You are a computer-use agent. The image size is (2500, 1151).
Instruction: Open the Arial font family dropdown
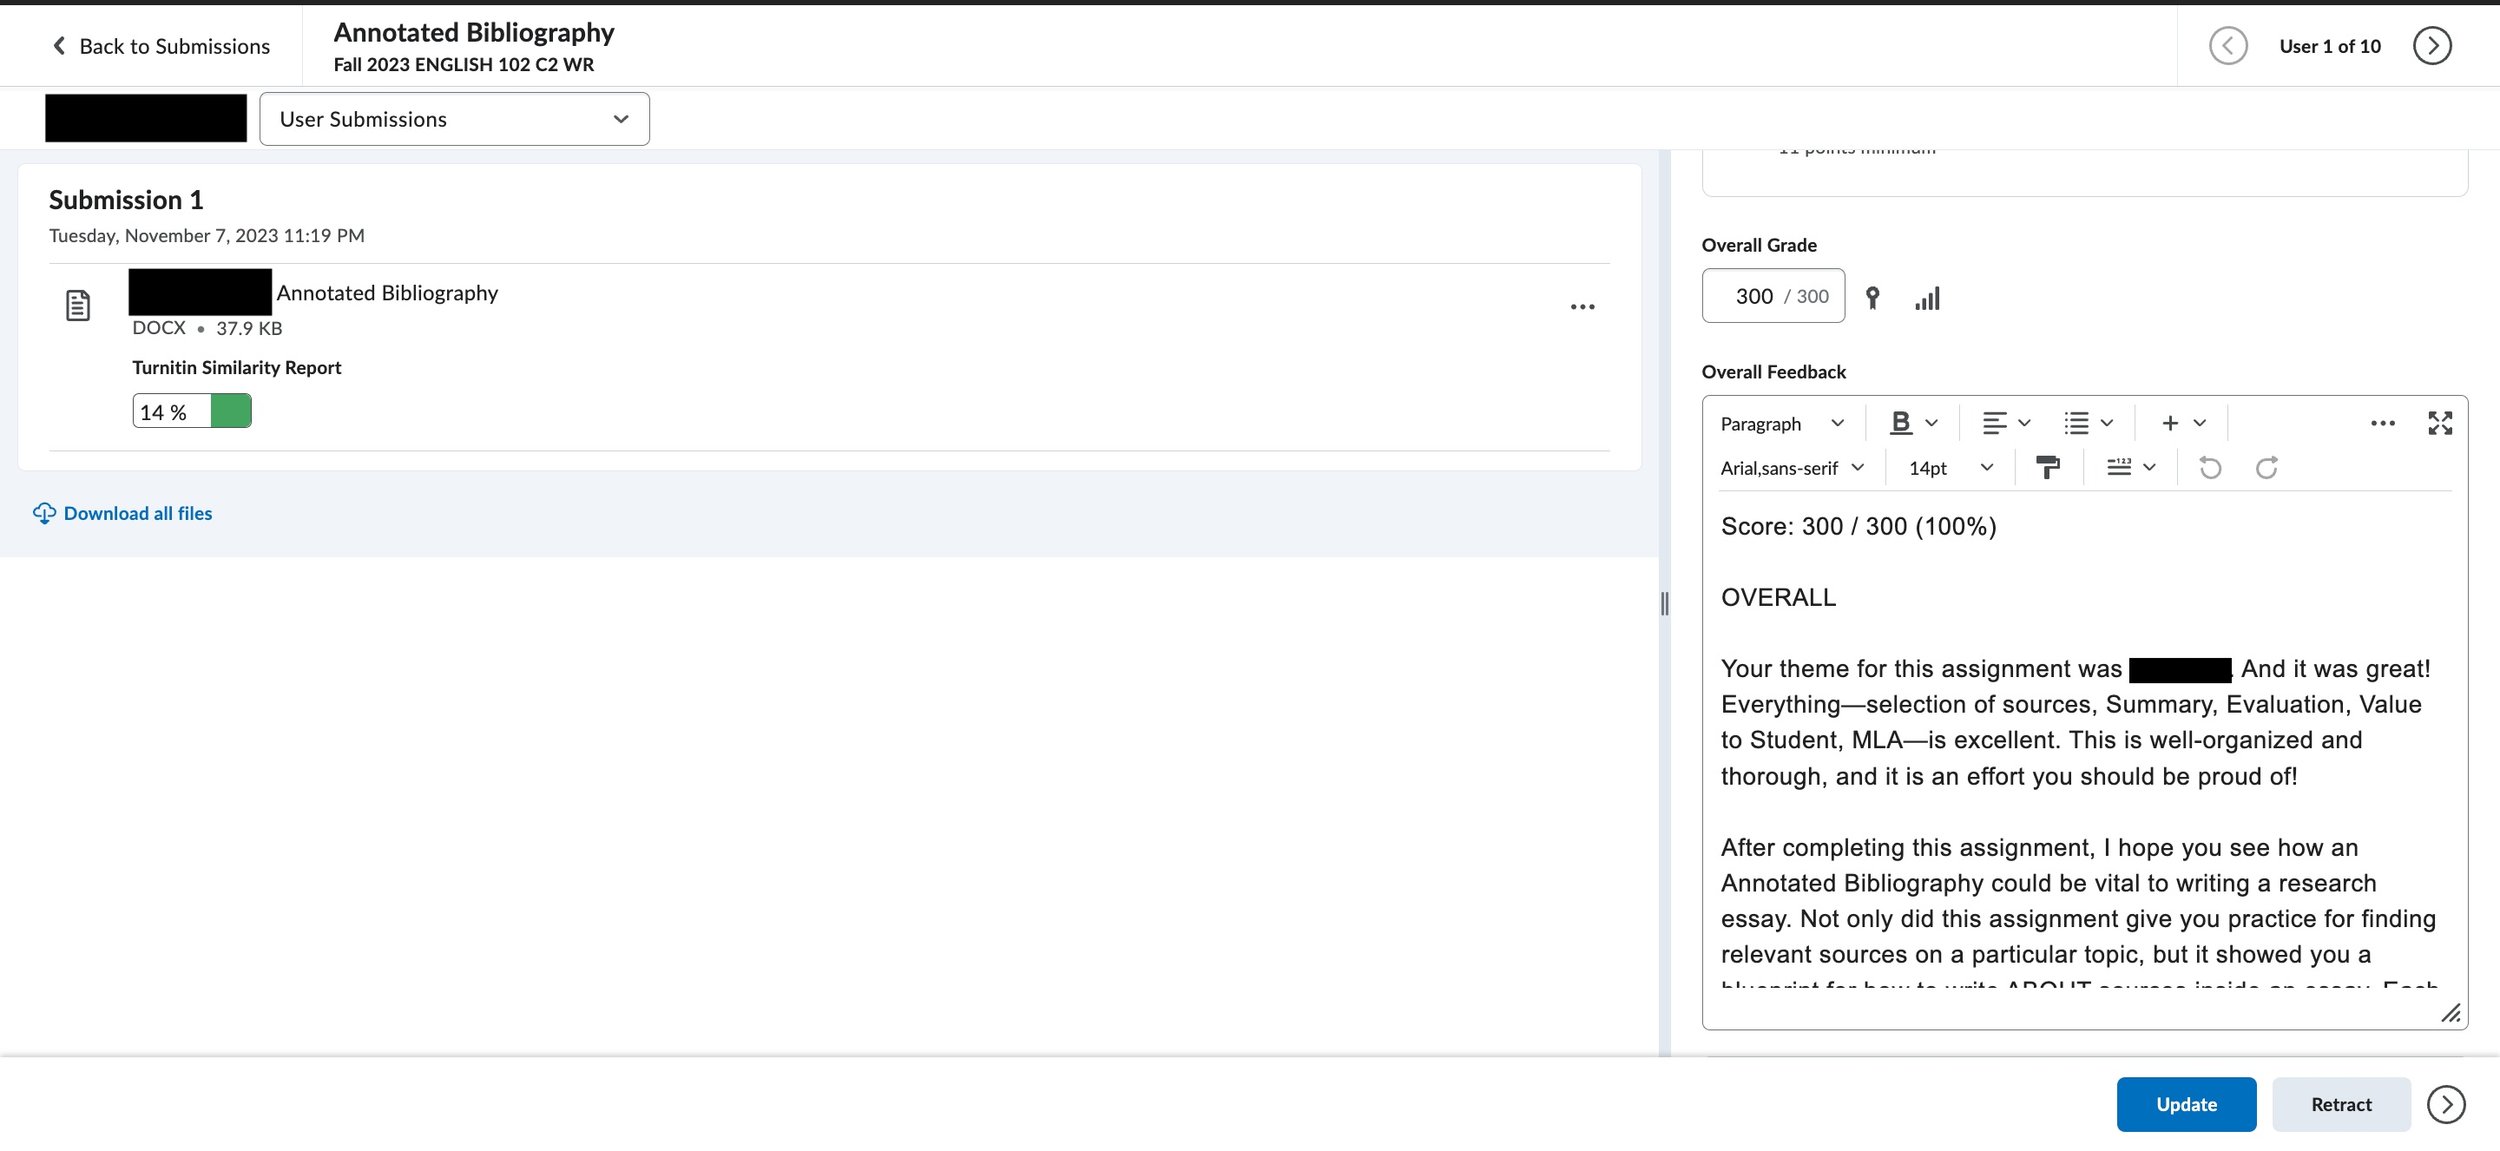(x=1791, y=468)
